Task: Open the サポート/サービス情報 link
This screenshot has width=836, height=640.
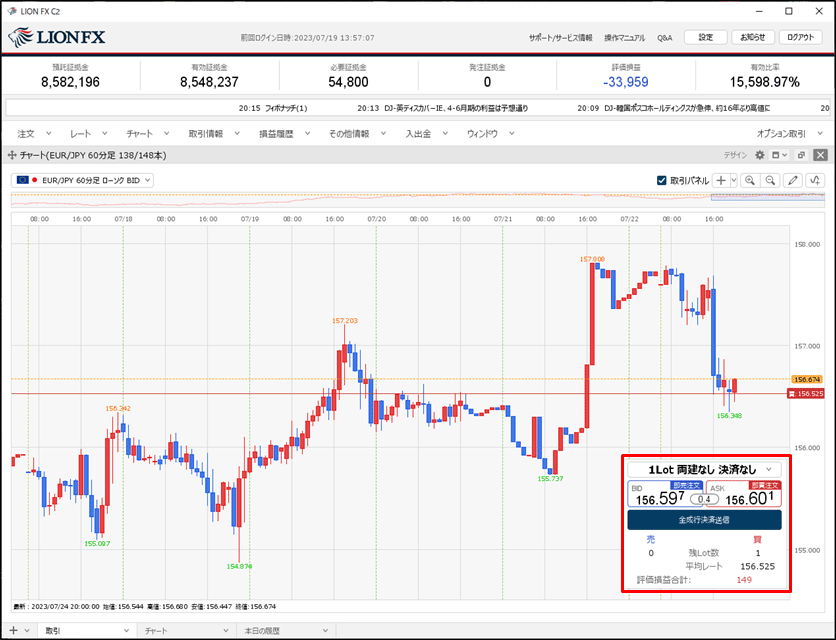Action: pos(560,38)
